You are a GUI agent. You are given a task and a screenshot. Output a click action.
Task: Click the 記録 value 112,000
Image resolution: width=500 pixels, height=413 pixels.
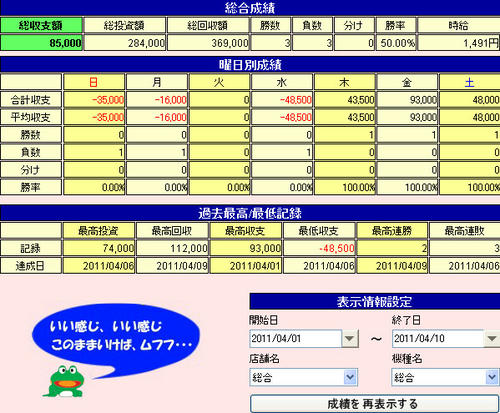pyautogui.click(x=172, y=248)
